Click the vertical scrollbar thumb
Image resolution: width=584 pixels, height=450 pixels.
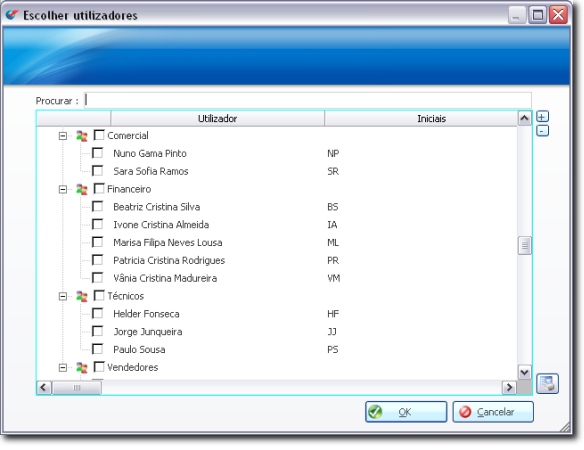(x=524, y=245)
